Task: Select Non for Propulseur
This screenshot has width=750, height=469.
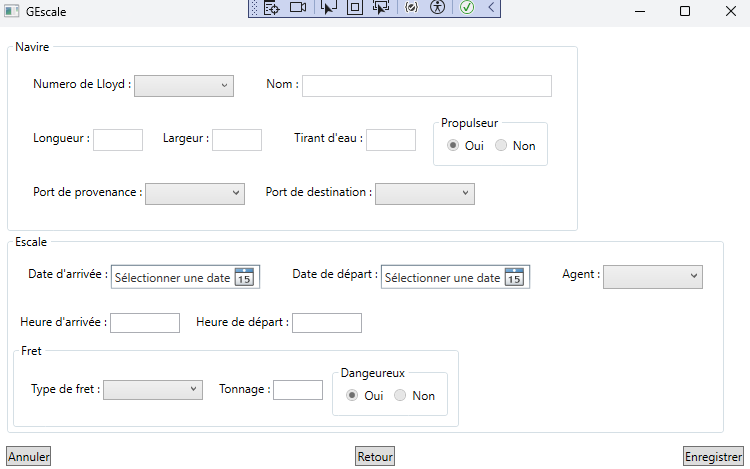Action: pos(502,146)
